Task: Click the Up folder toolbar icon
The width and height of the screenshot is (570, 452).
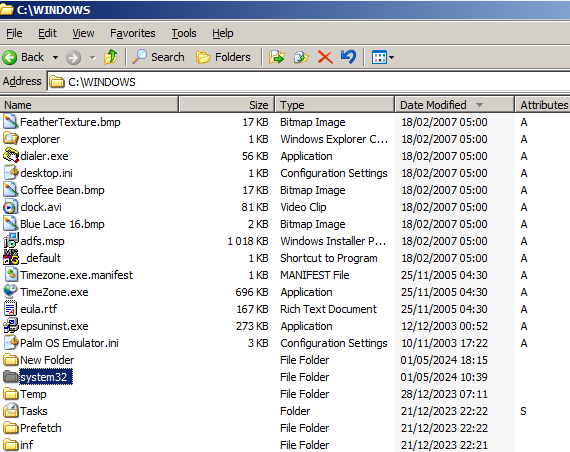Action: (111, 57)
